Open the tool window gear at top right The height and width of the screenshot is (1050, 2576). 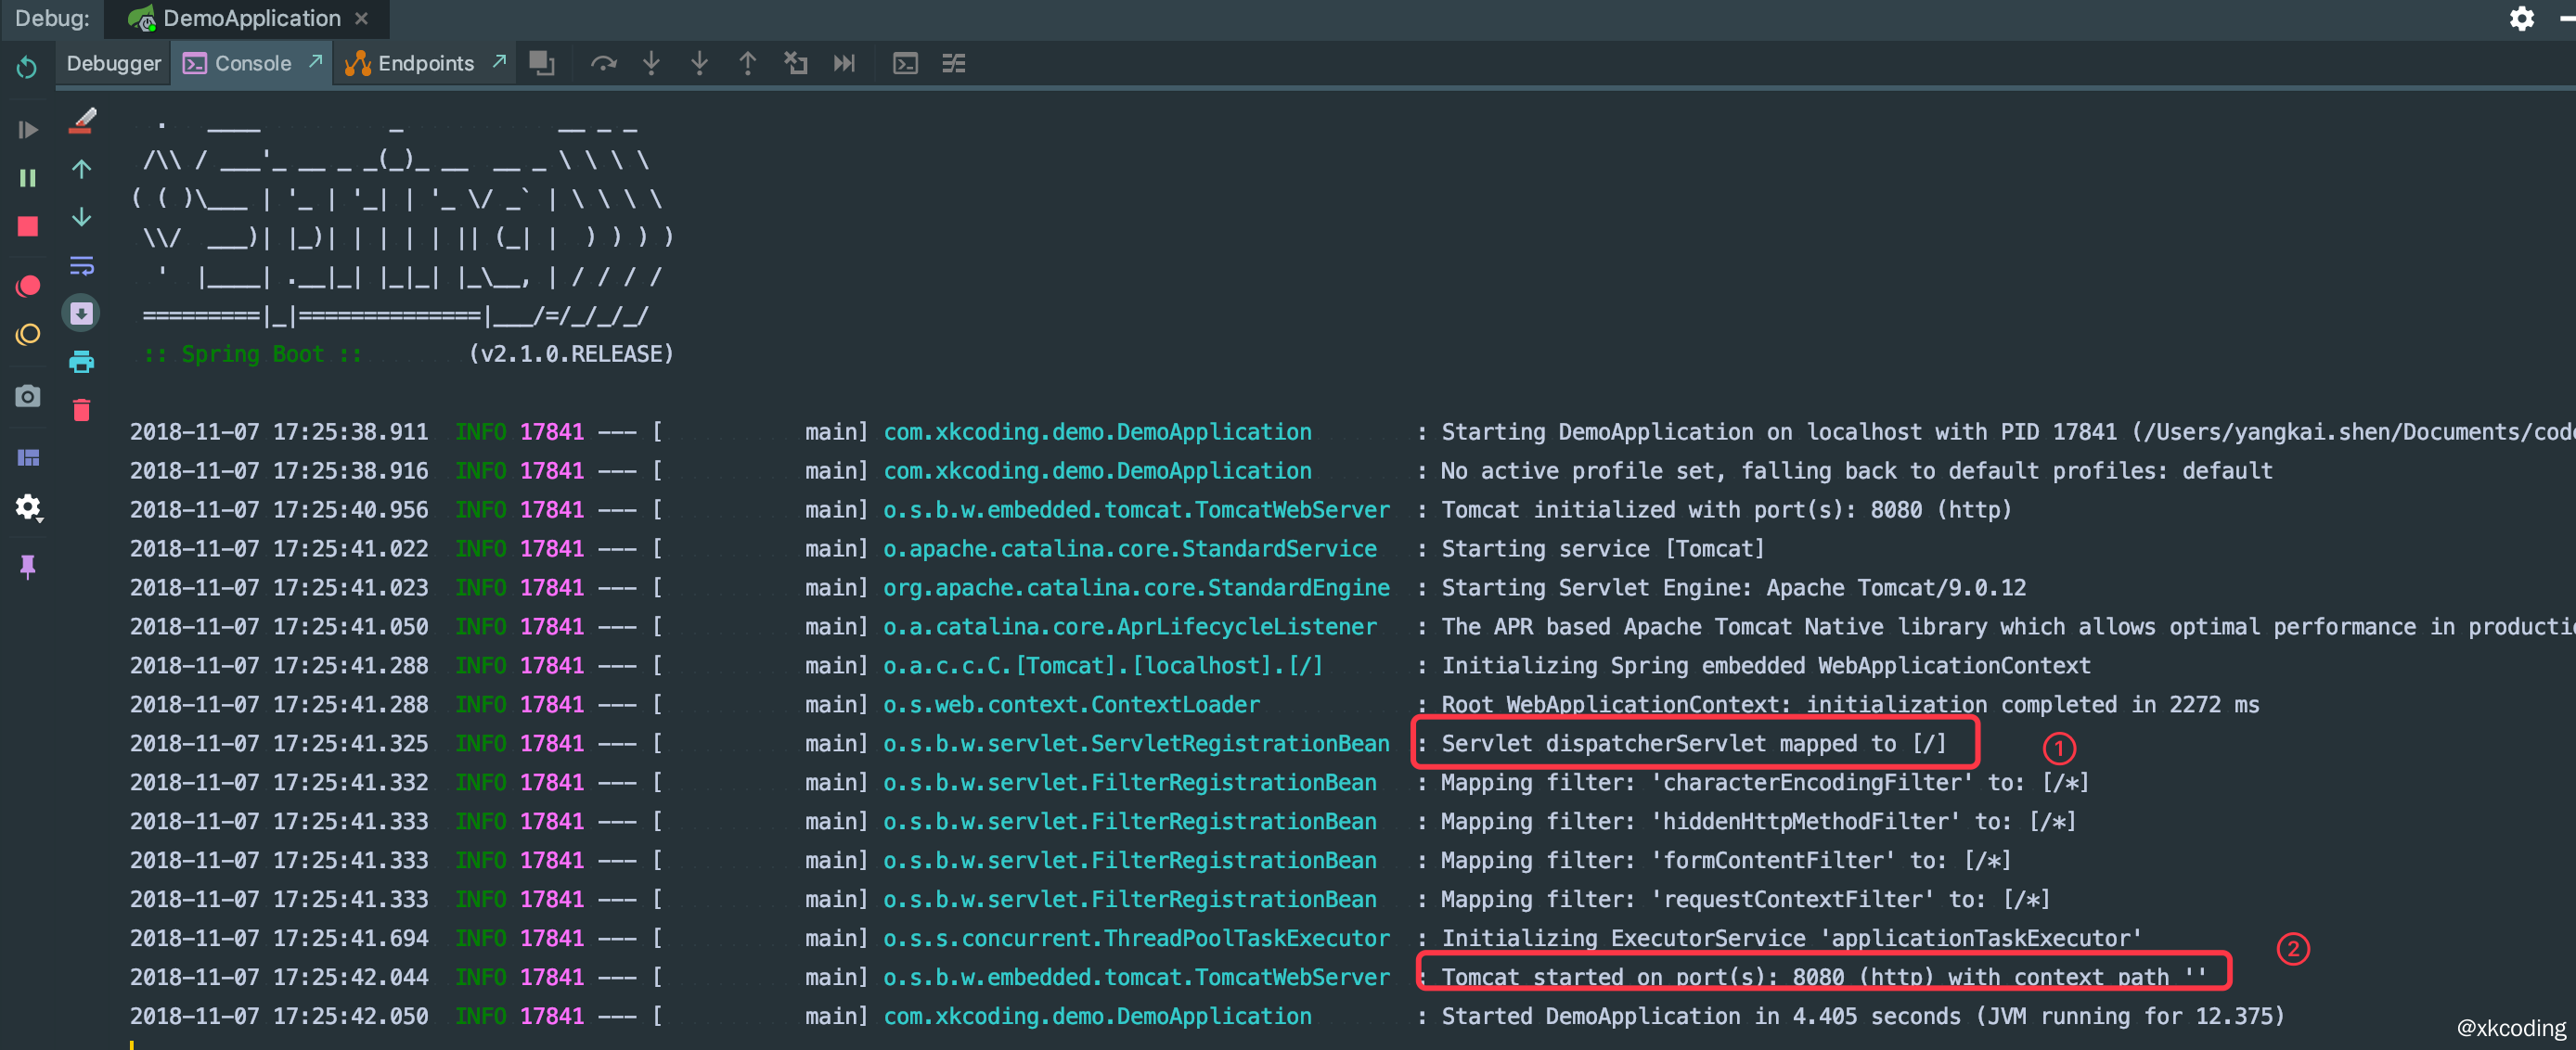click(2521, 18)
